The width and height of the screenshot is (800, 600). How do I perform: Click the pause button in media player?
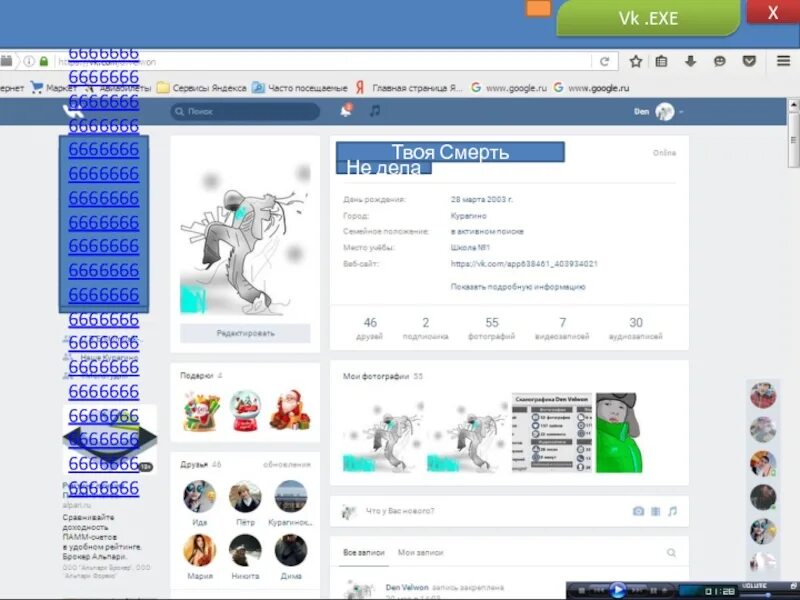pyautogui.click(x=654, y=591)
